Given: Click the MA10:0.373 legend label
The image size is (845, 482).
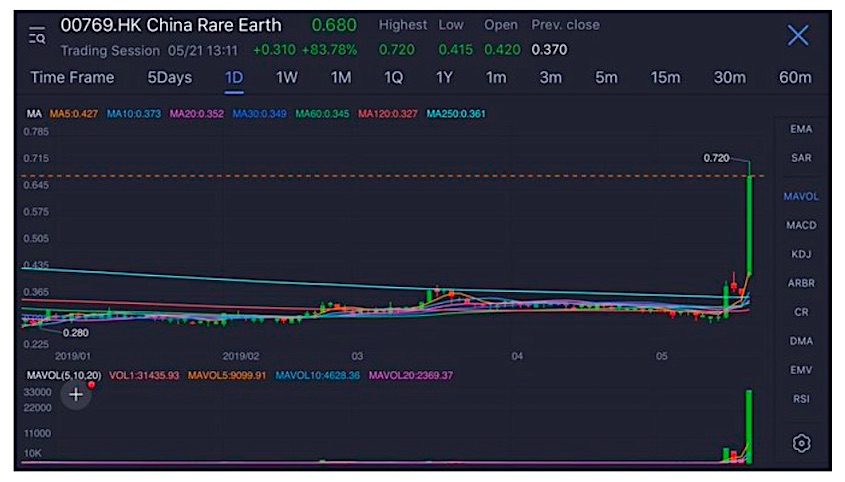Looking at the screenshot, I should tap(134, 114).
